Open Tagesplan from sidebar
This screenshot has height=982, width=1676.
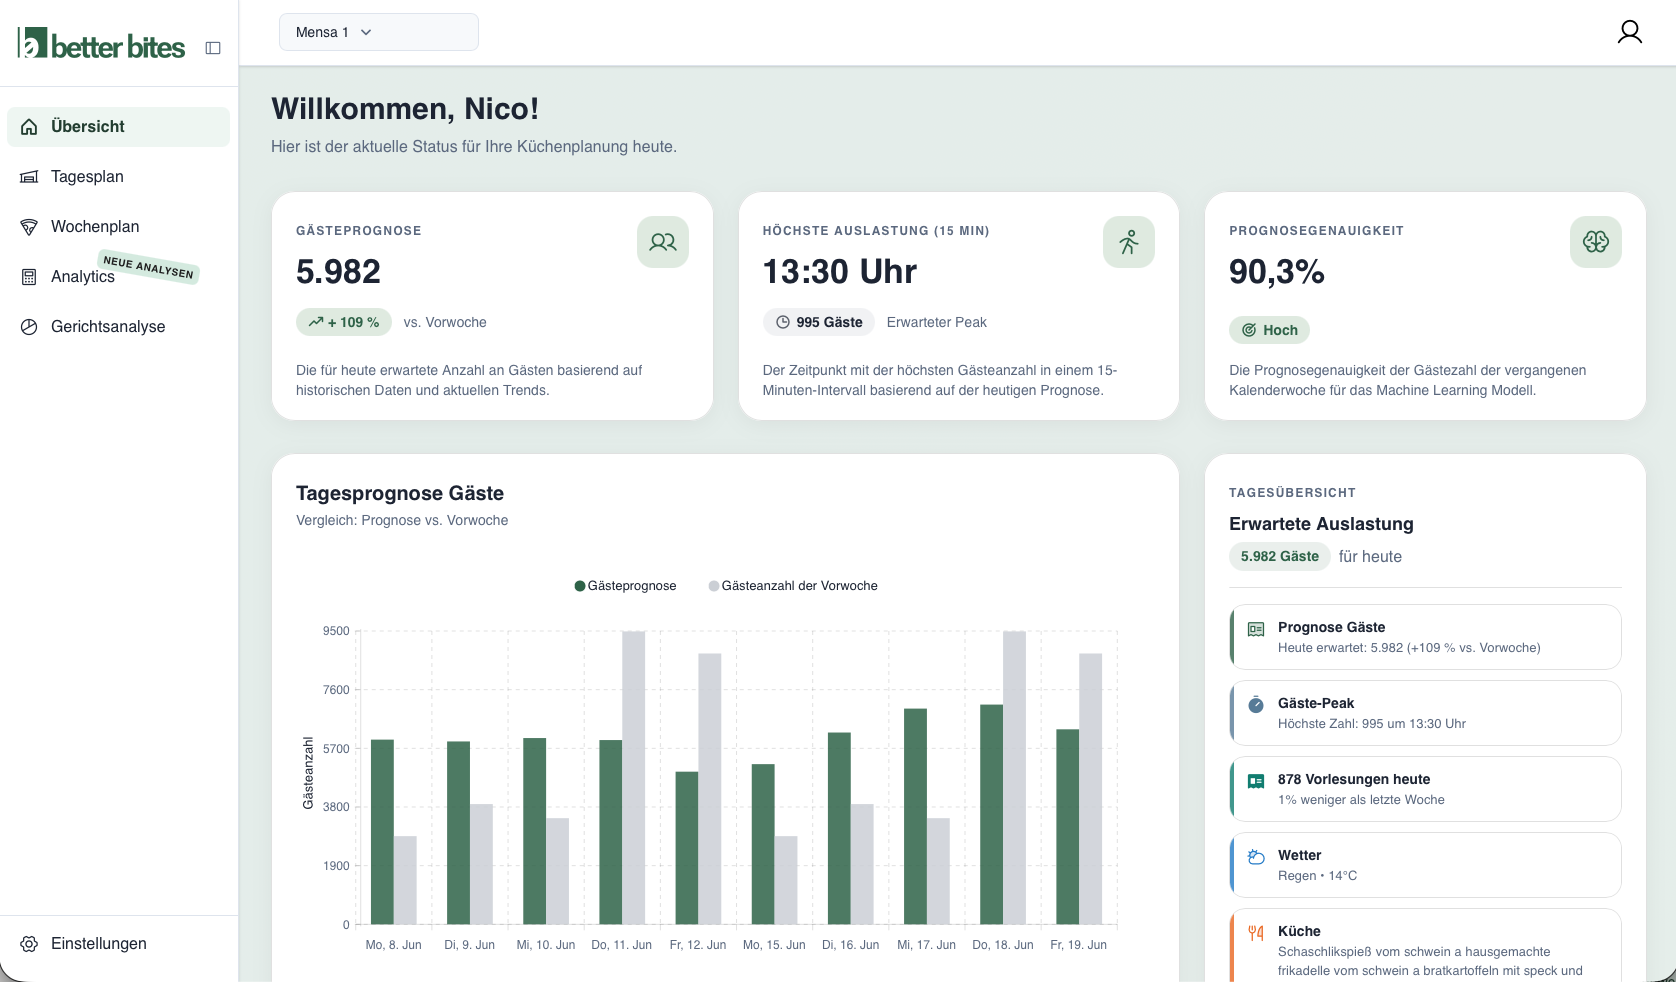[118, 177]
